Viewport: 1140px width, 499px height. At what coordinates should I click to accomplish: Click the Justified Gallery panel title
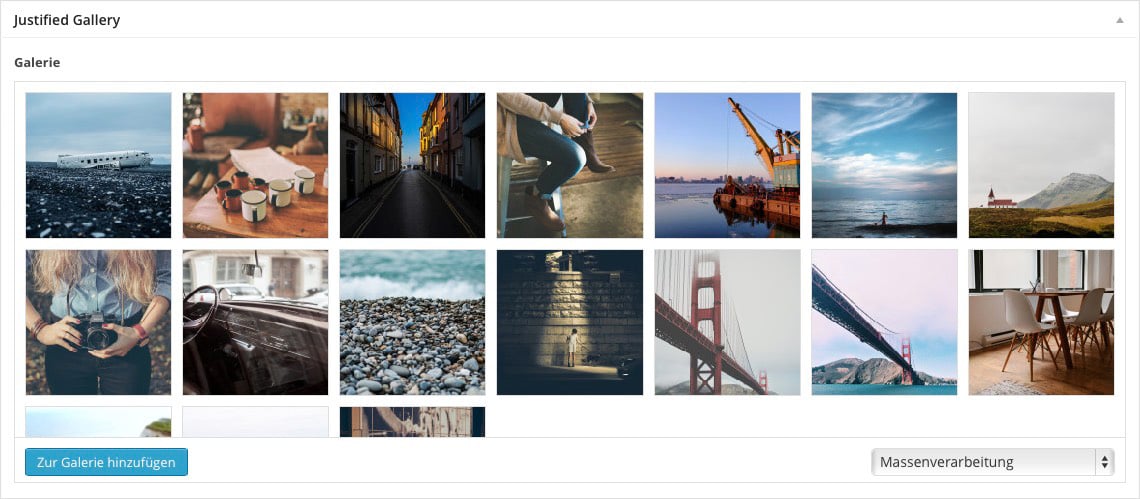point(67,20)
